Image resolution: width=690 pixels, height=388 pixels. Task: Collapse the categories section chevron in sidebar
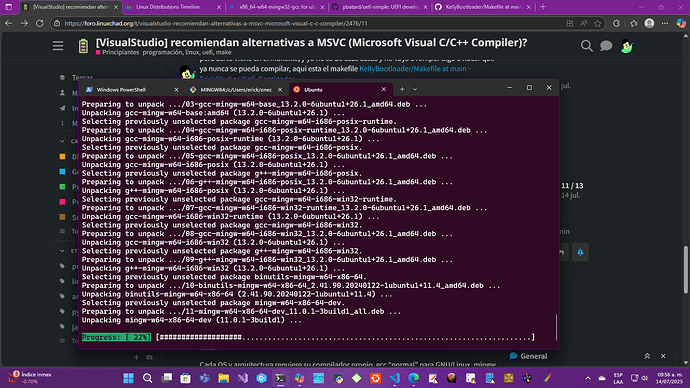click(62, 141)
